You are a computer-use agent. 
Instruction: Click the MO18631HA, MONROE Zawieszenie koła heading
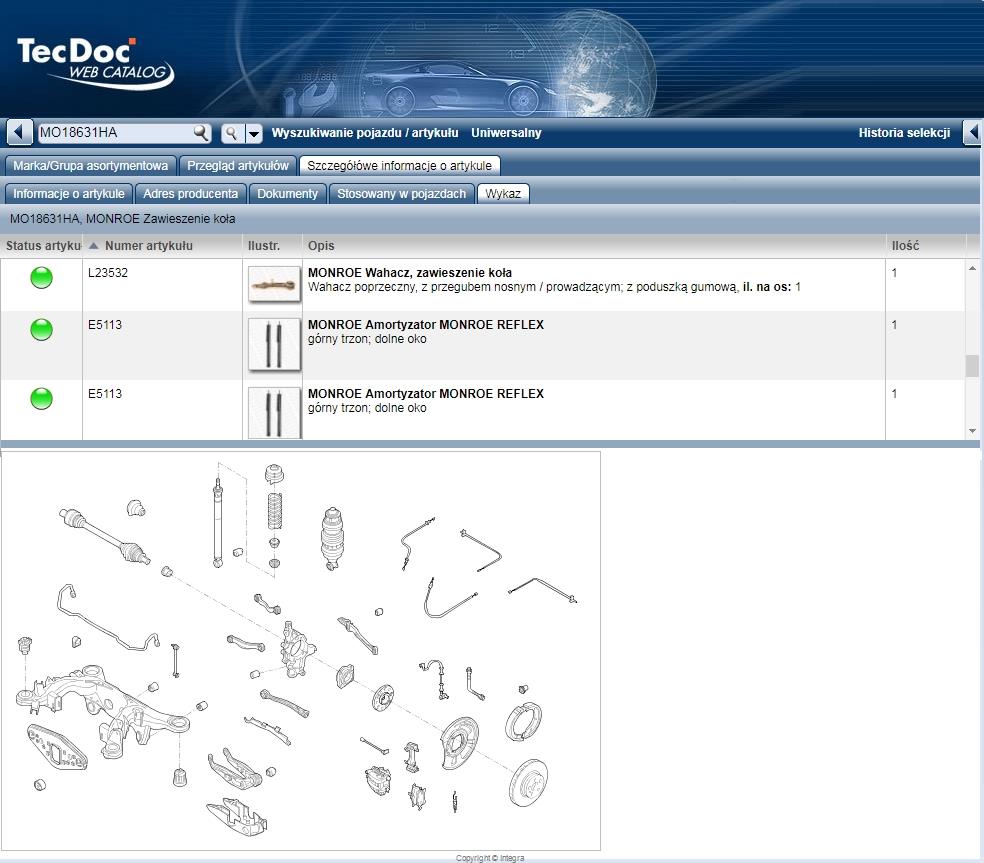123,219
